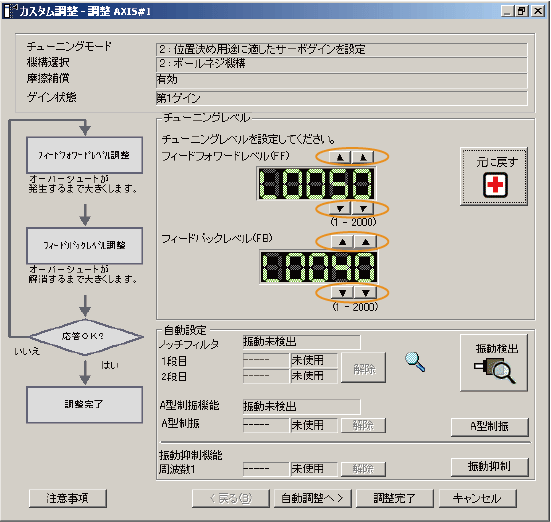Click the 注意事項 button

pyautogui.click(x=67, y=498)
